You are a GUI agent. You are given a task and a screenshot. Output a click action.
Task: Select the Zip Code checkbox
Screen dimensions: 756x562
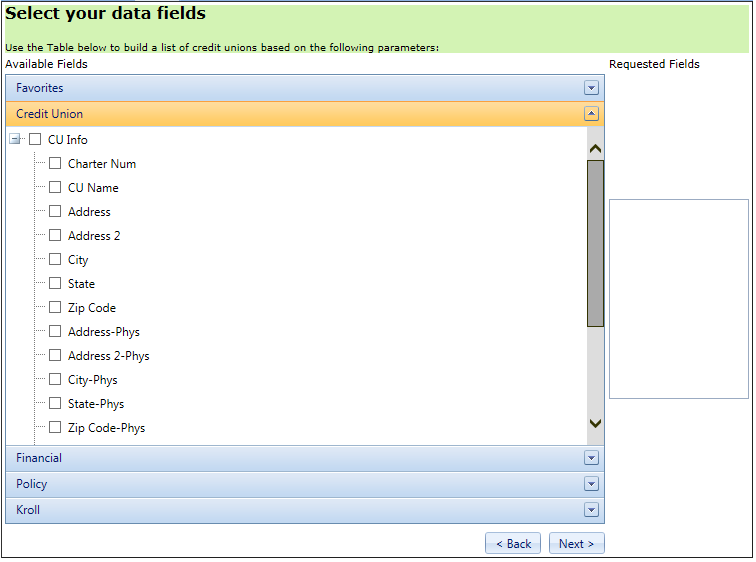(x=55, y=308)
